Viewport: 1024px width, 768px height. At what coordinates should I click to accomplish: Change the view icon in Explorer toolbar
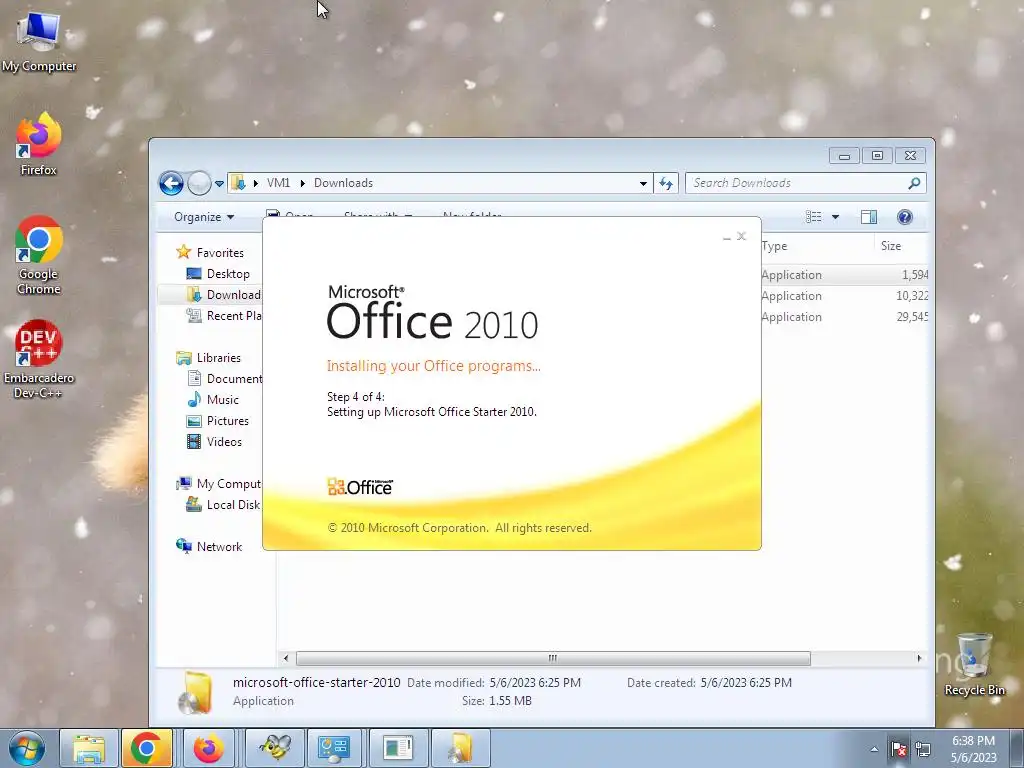click(x=814, y=217)
